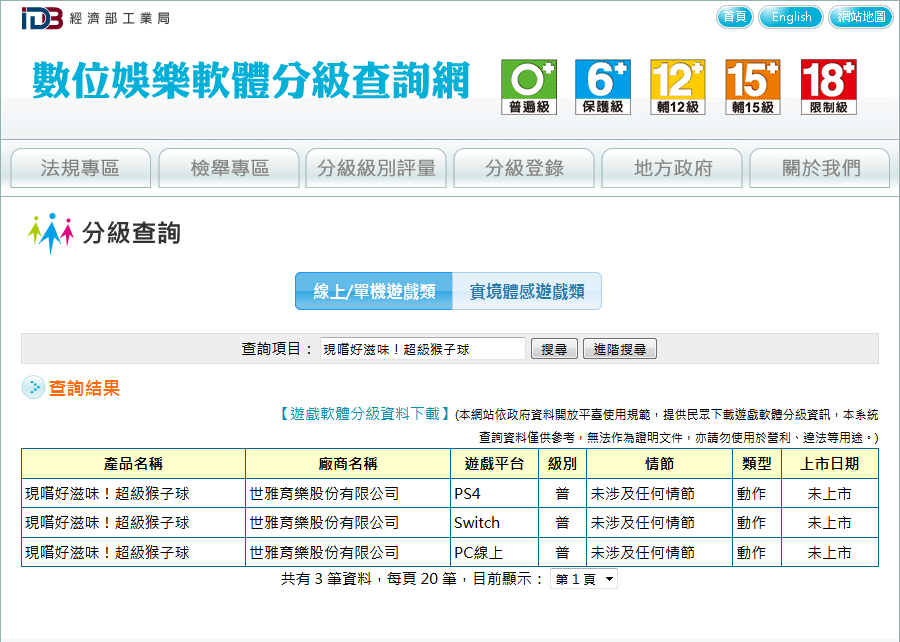Viewport: 900px width, 642px height.
Task: Click the 分級查詢 people icon
Action: click(x=51, y=232)
